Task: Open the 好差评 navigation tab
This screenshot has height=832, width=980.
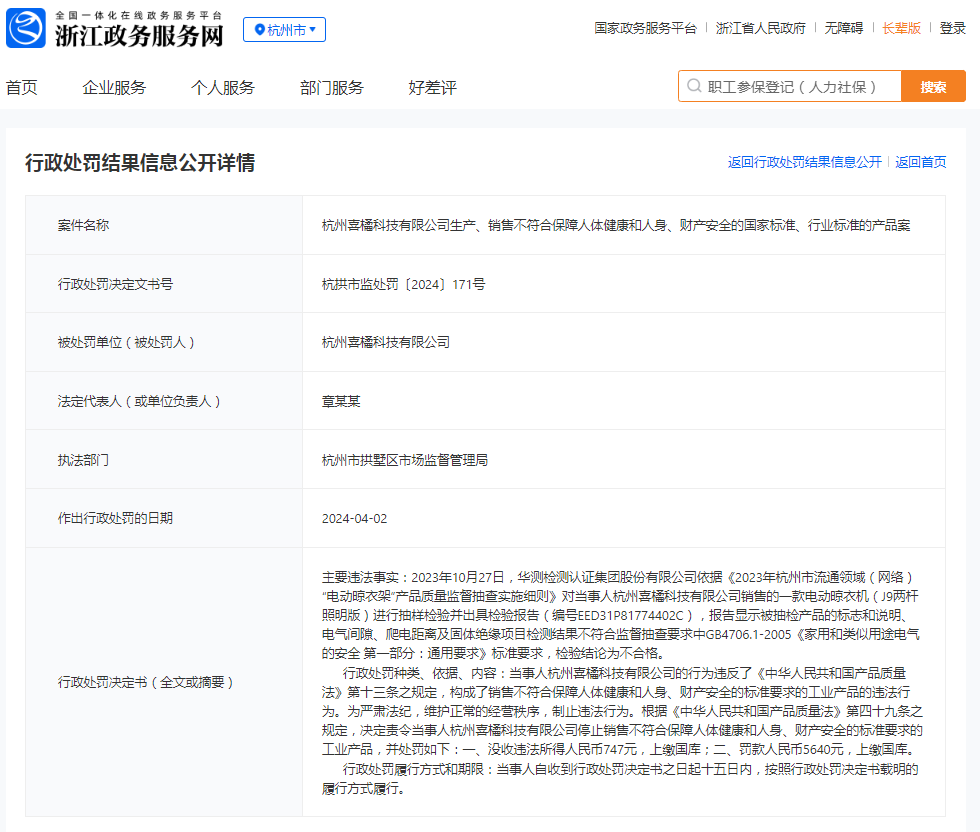Action: [x=432, y=88]
